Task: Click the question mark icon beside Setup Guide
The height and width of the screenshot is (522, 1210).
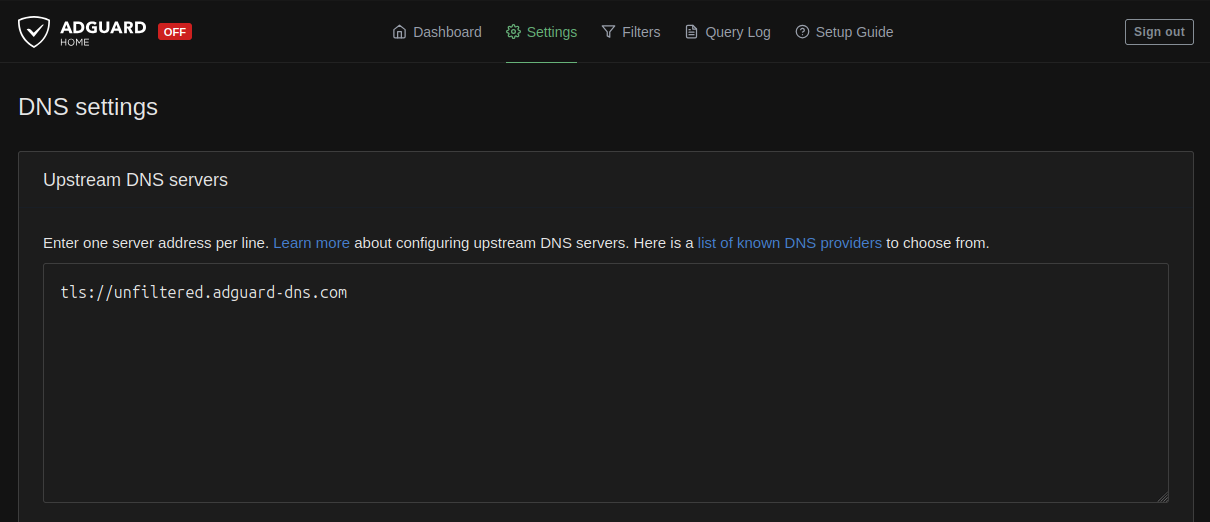Action: (x=802, y=32)
